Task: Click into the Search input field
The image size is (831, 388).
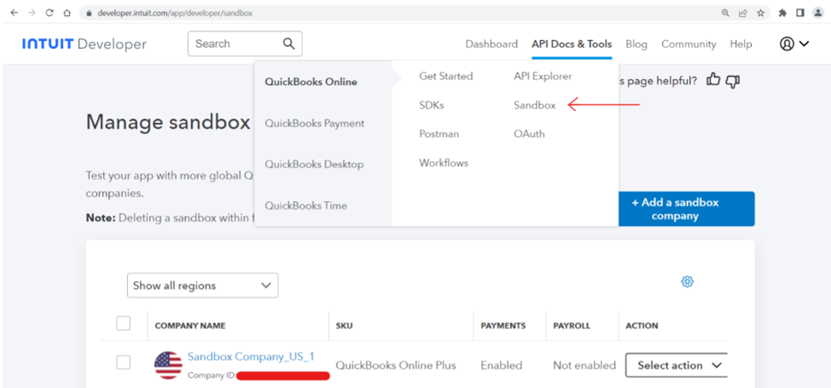Action: click(236, 43)
